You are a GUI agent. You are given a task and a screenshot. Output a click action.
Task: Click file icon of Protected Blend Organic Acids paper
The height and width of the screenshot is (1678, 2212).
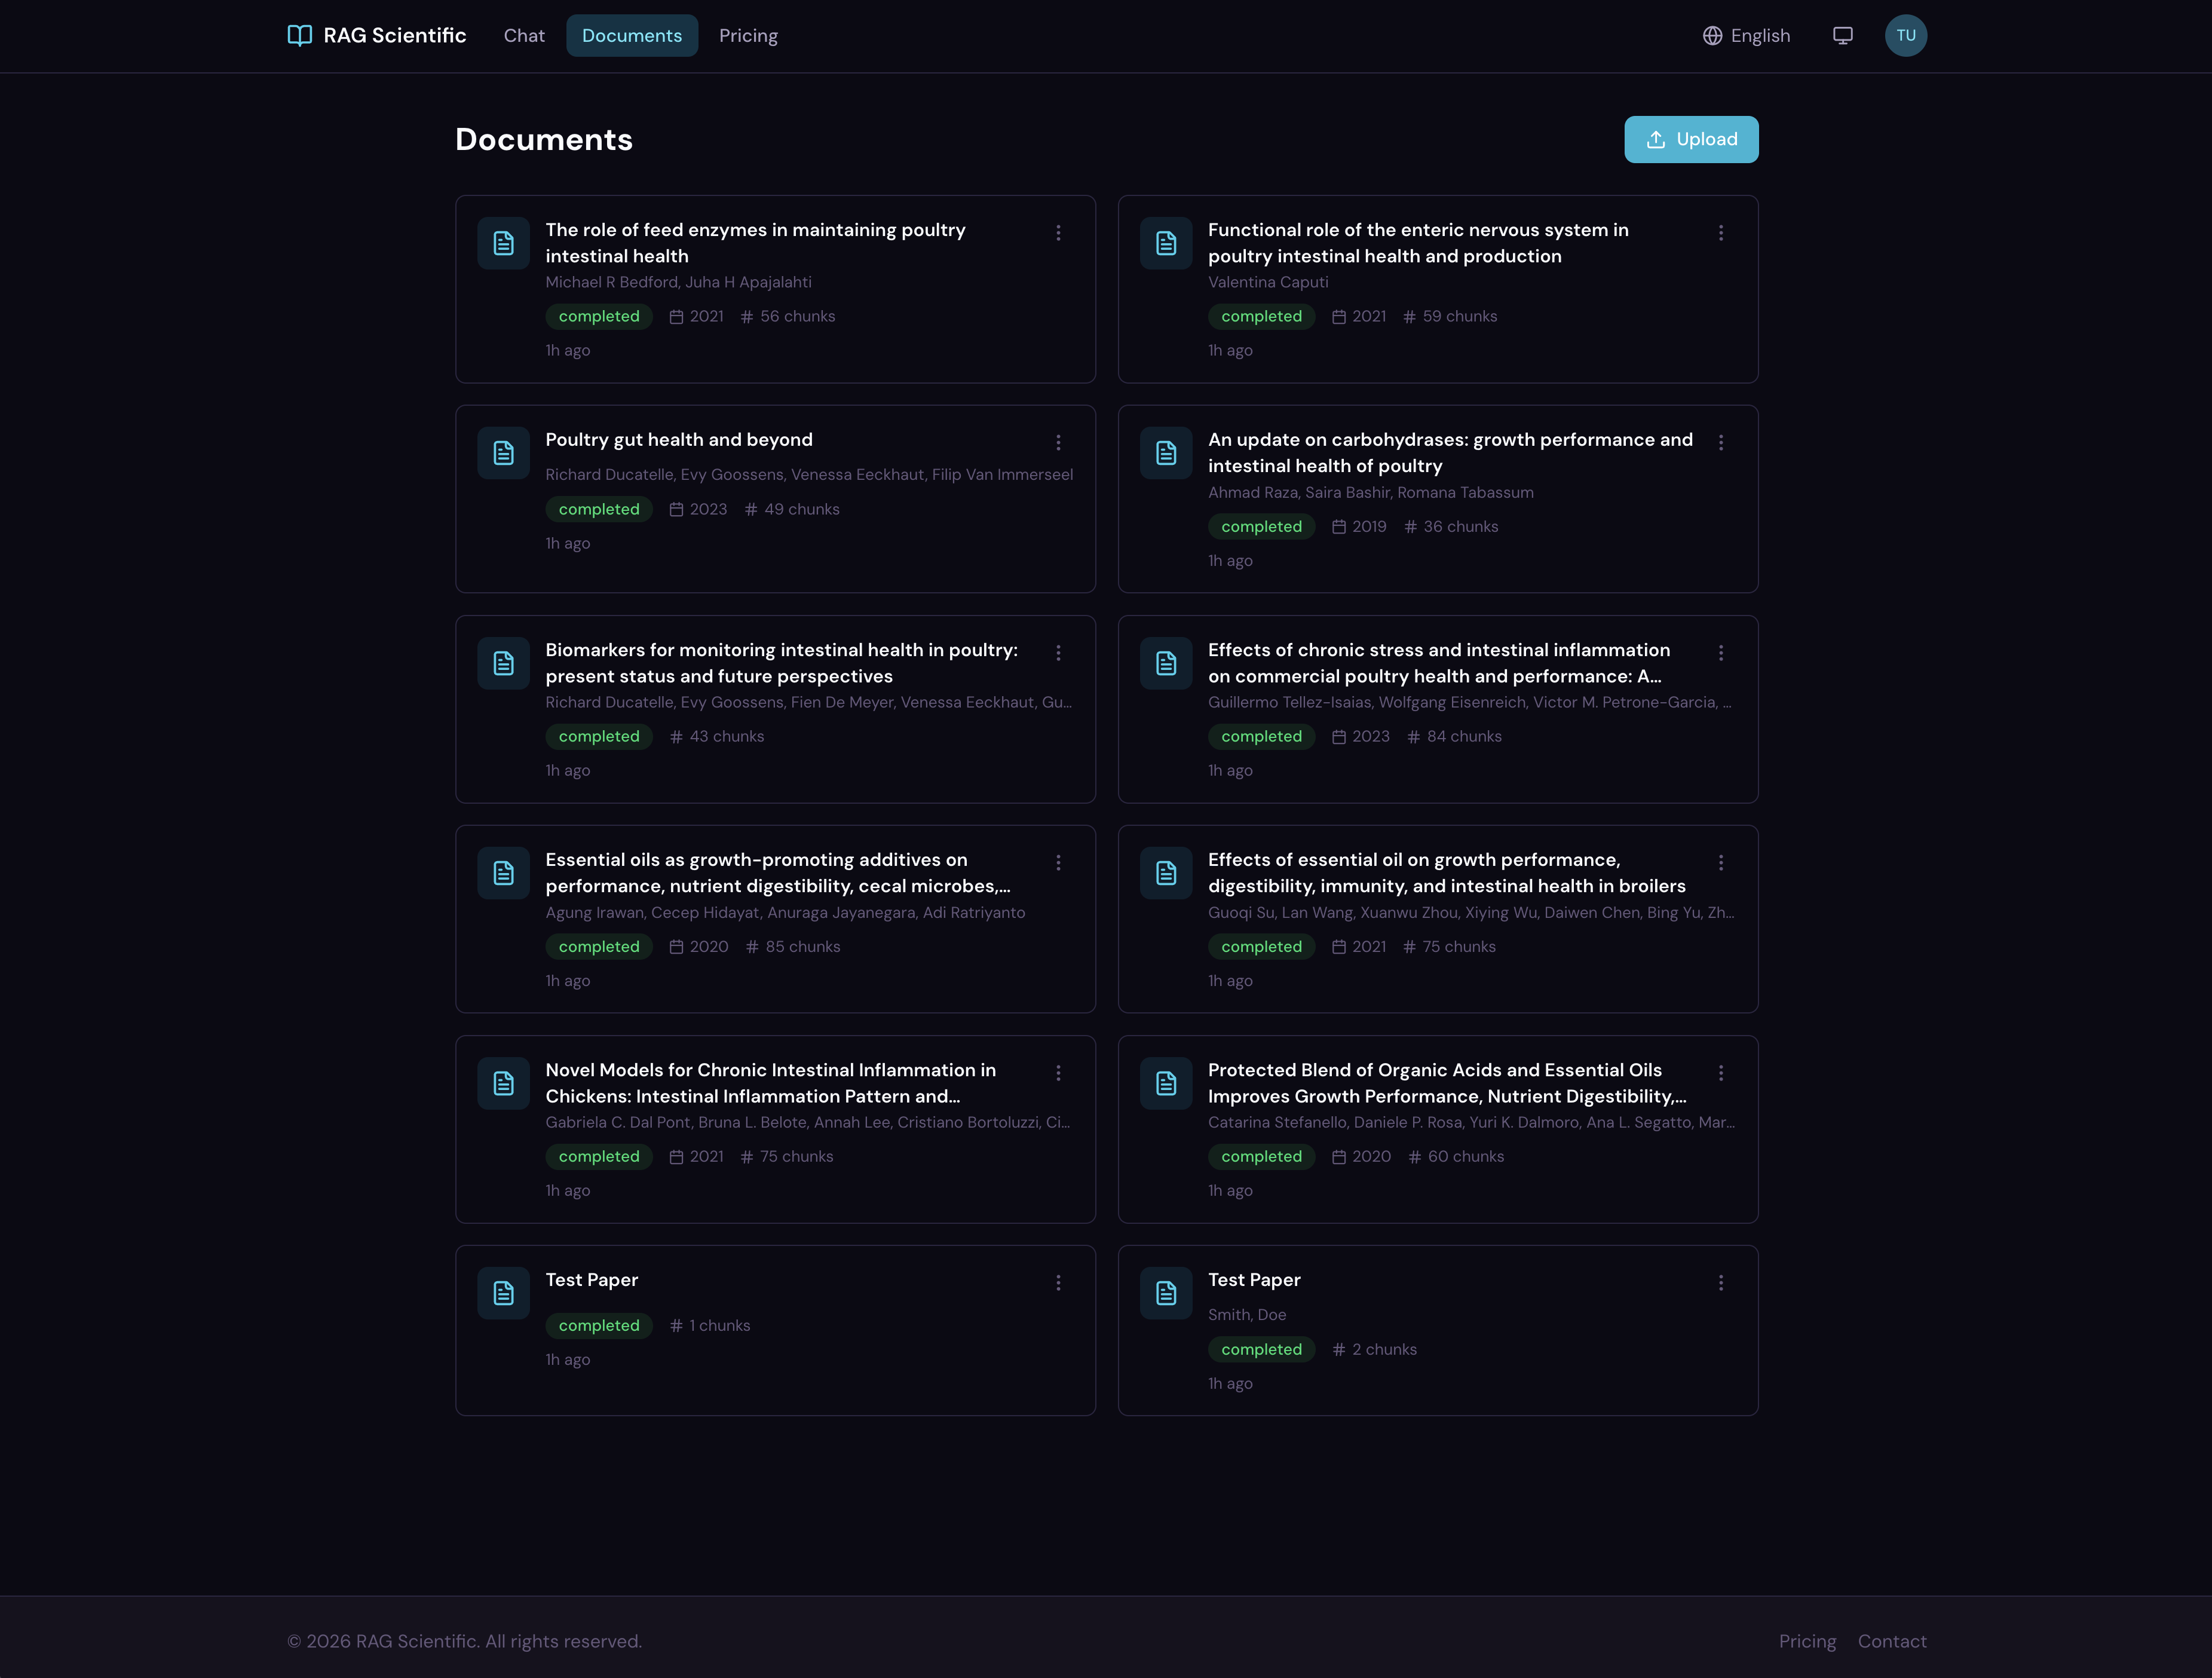1166,1083
